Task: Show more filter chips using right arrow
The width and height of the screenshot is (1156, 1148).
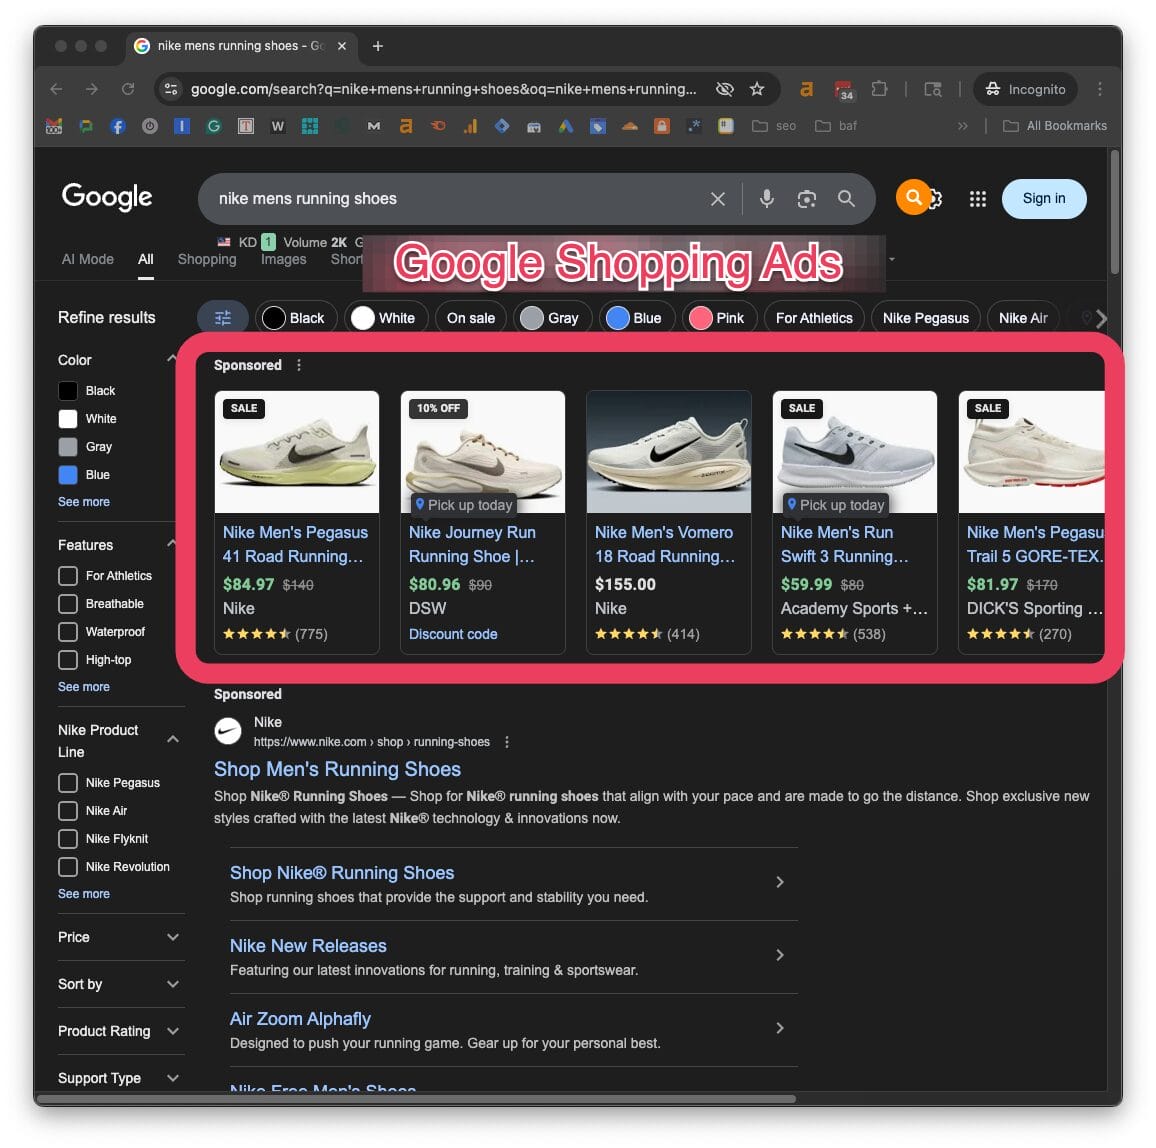Action: (x=1101, y=319)
